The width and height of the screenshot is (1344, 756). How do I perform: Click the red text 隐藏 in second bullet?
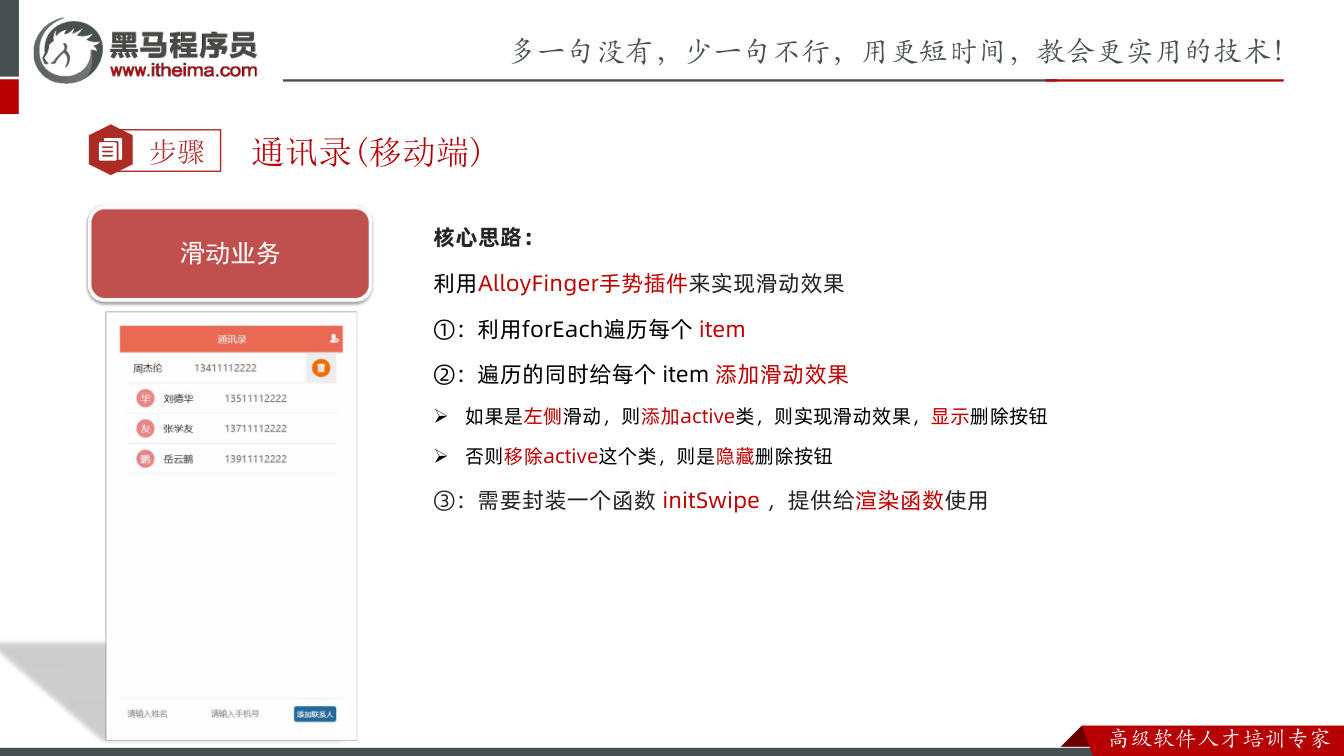click(736, 456)
